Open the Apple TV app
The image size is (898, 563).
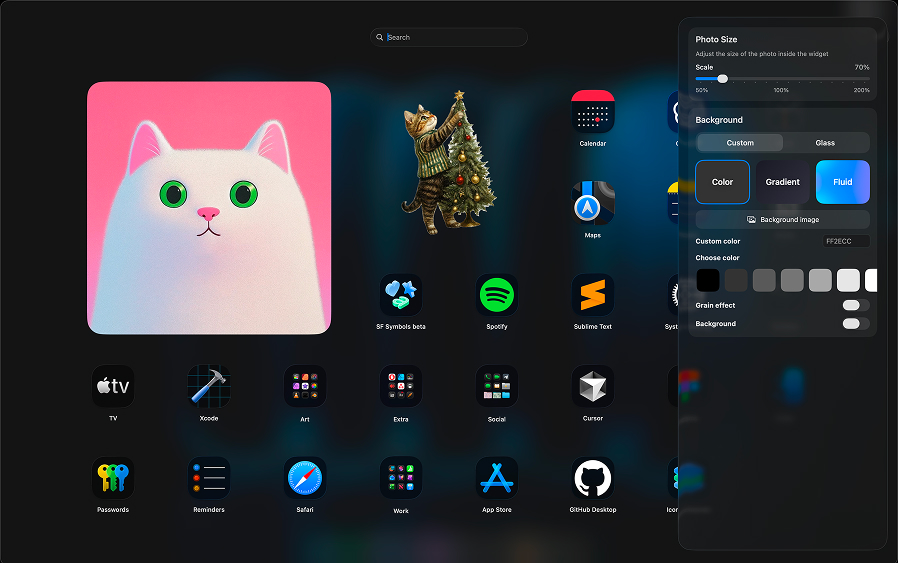tap(113, 387)
